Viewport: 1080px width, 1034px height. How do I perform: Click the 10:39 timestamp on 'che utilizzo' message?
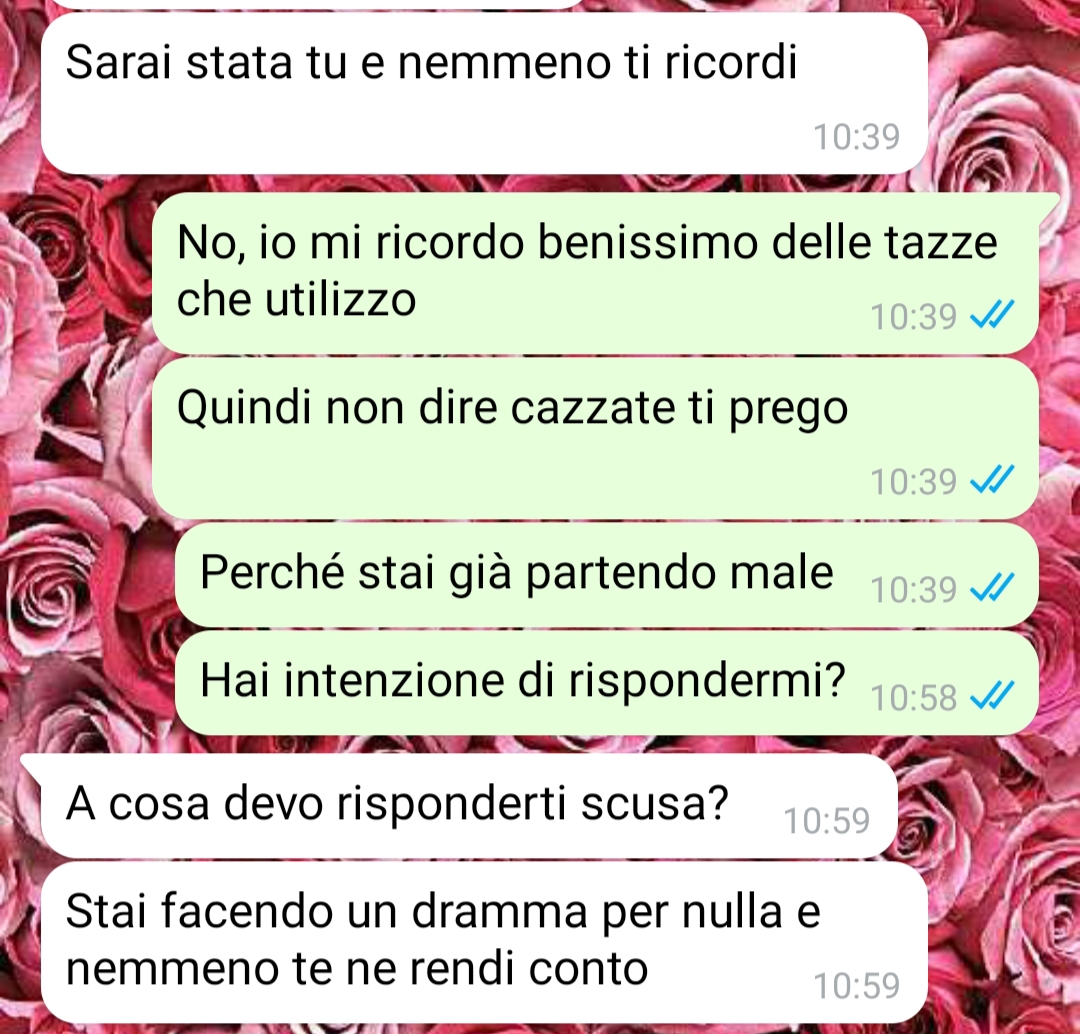[x=914, y=317]
